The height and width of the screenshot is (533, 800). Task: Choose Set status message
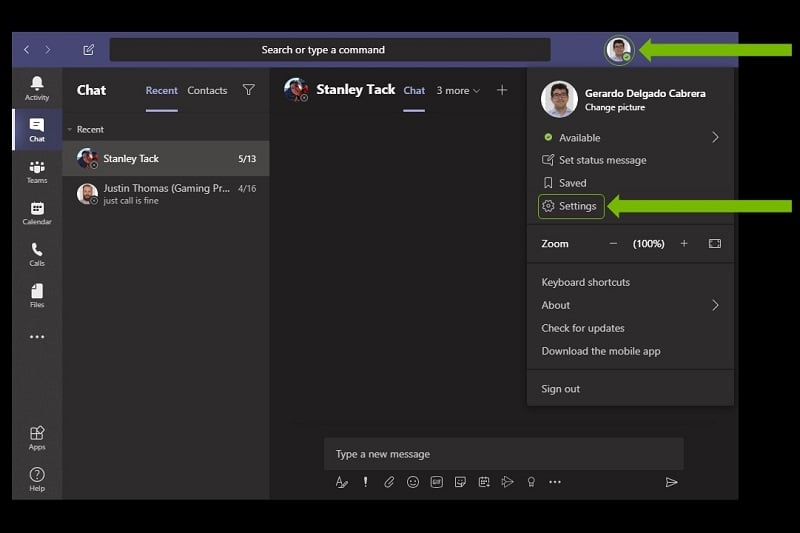click(x=594, y=160)
